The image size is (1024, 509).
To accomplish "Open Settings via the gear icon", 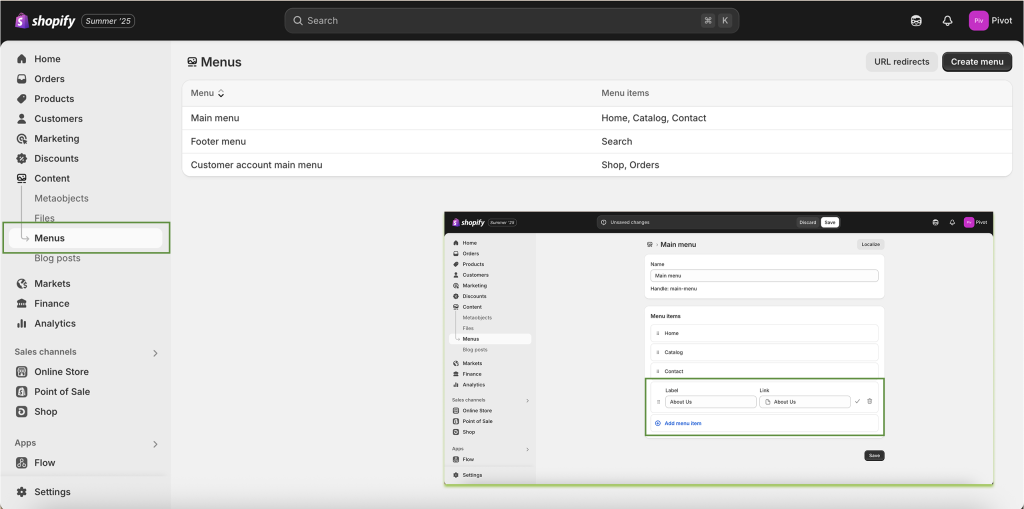I will [x=22, y=492].
